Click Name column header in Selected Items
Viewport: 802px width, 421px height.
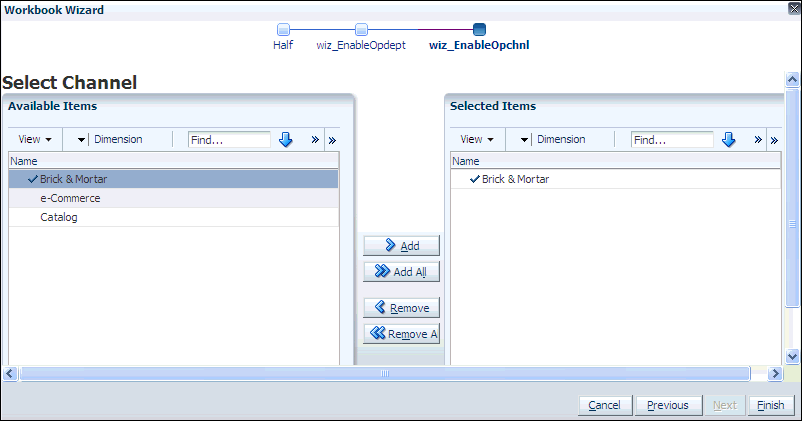coord(615,161)
